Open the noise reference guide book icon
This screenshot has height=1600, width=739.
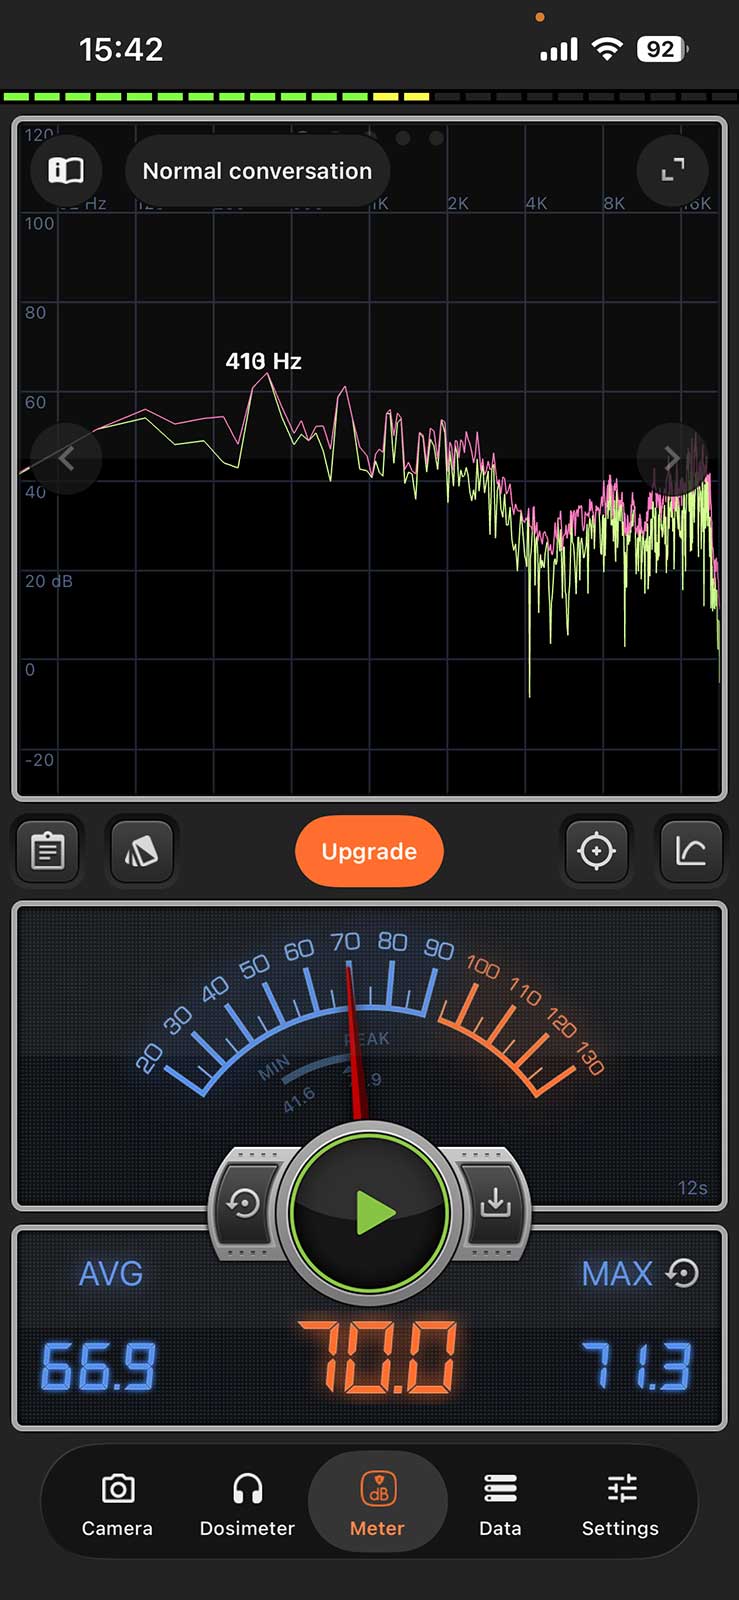66,171
